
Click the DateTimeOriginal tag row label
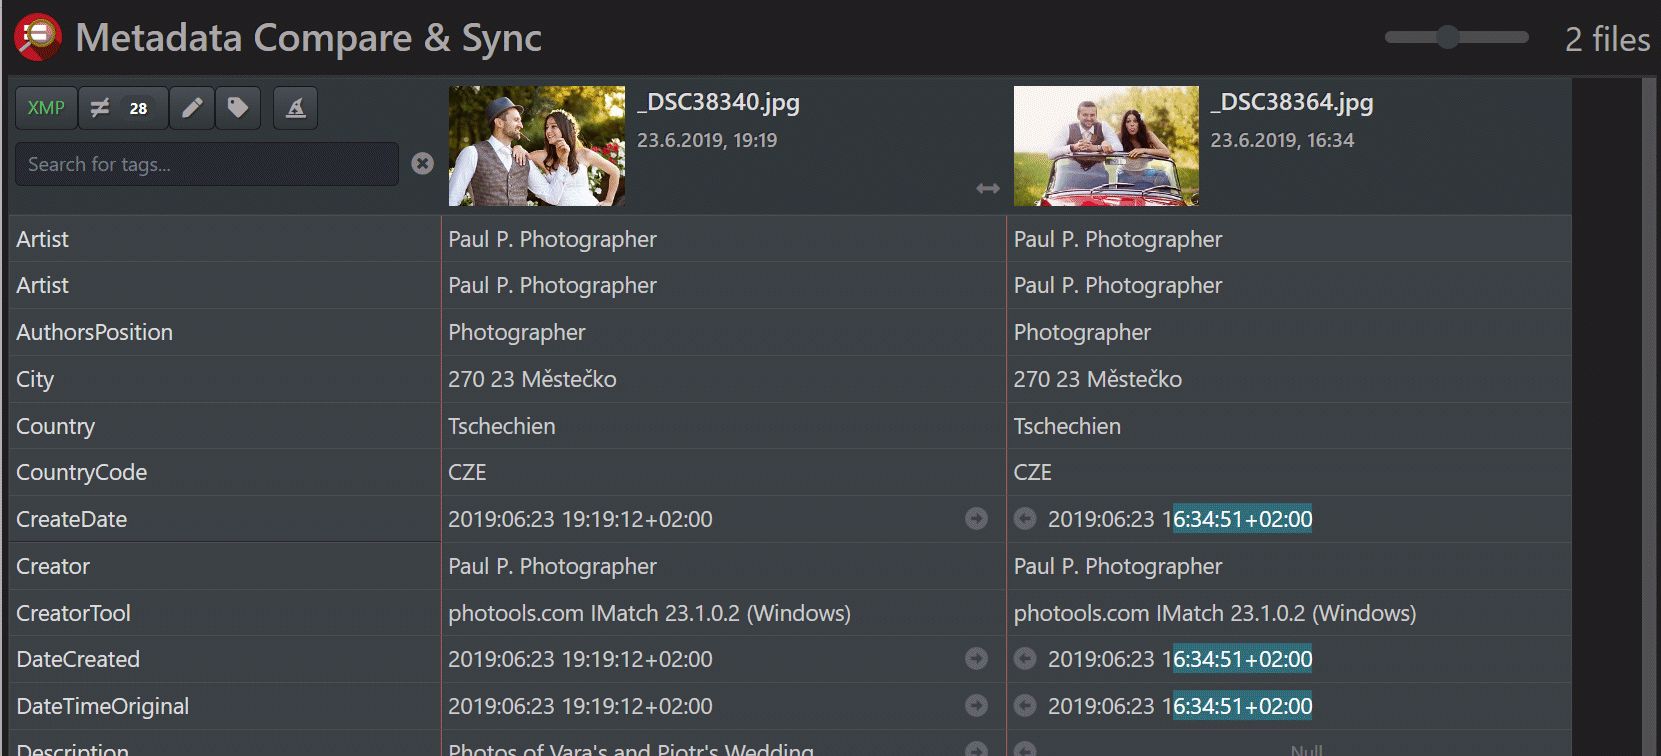(x=103, y=706)
